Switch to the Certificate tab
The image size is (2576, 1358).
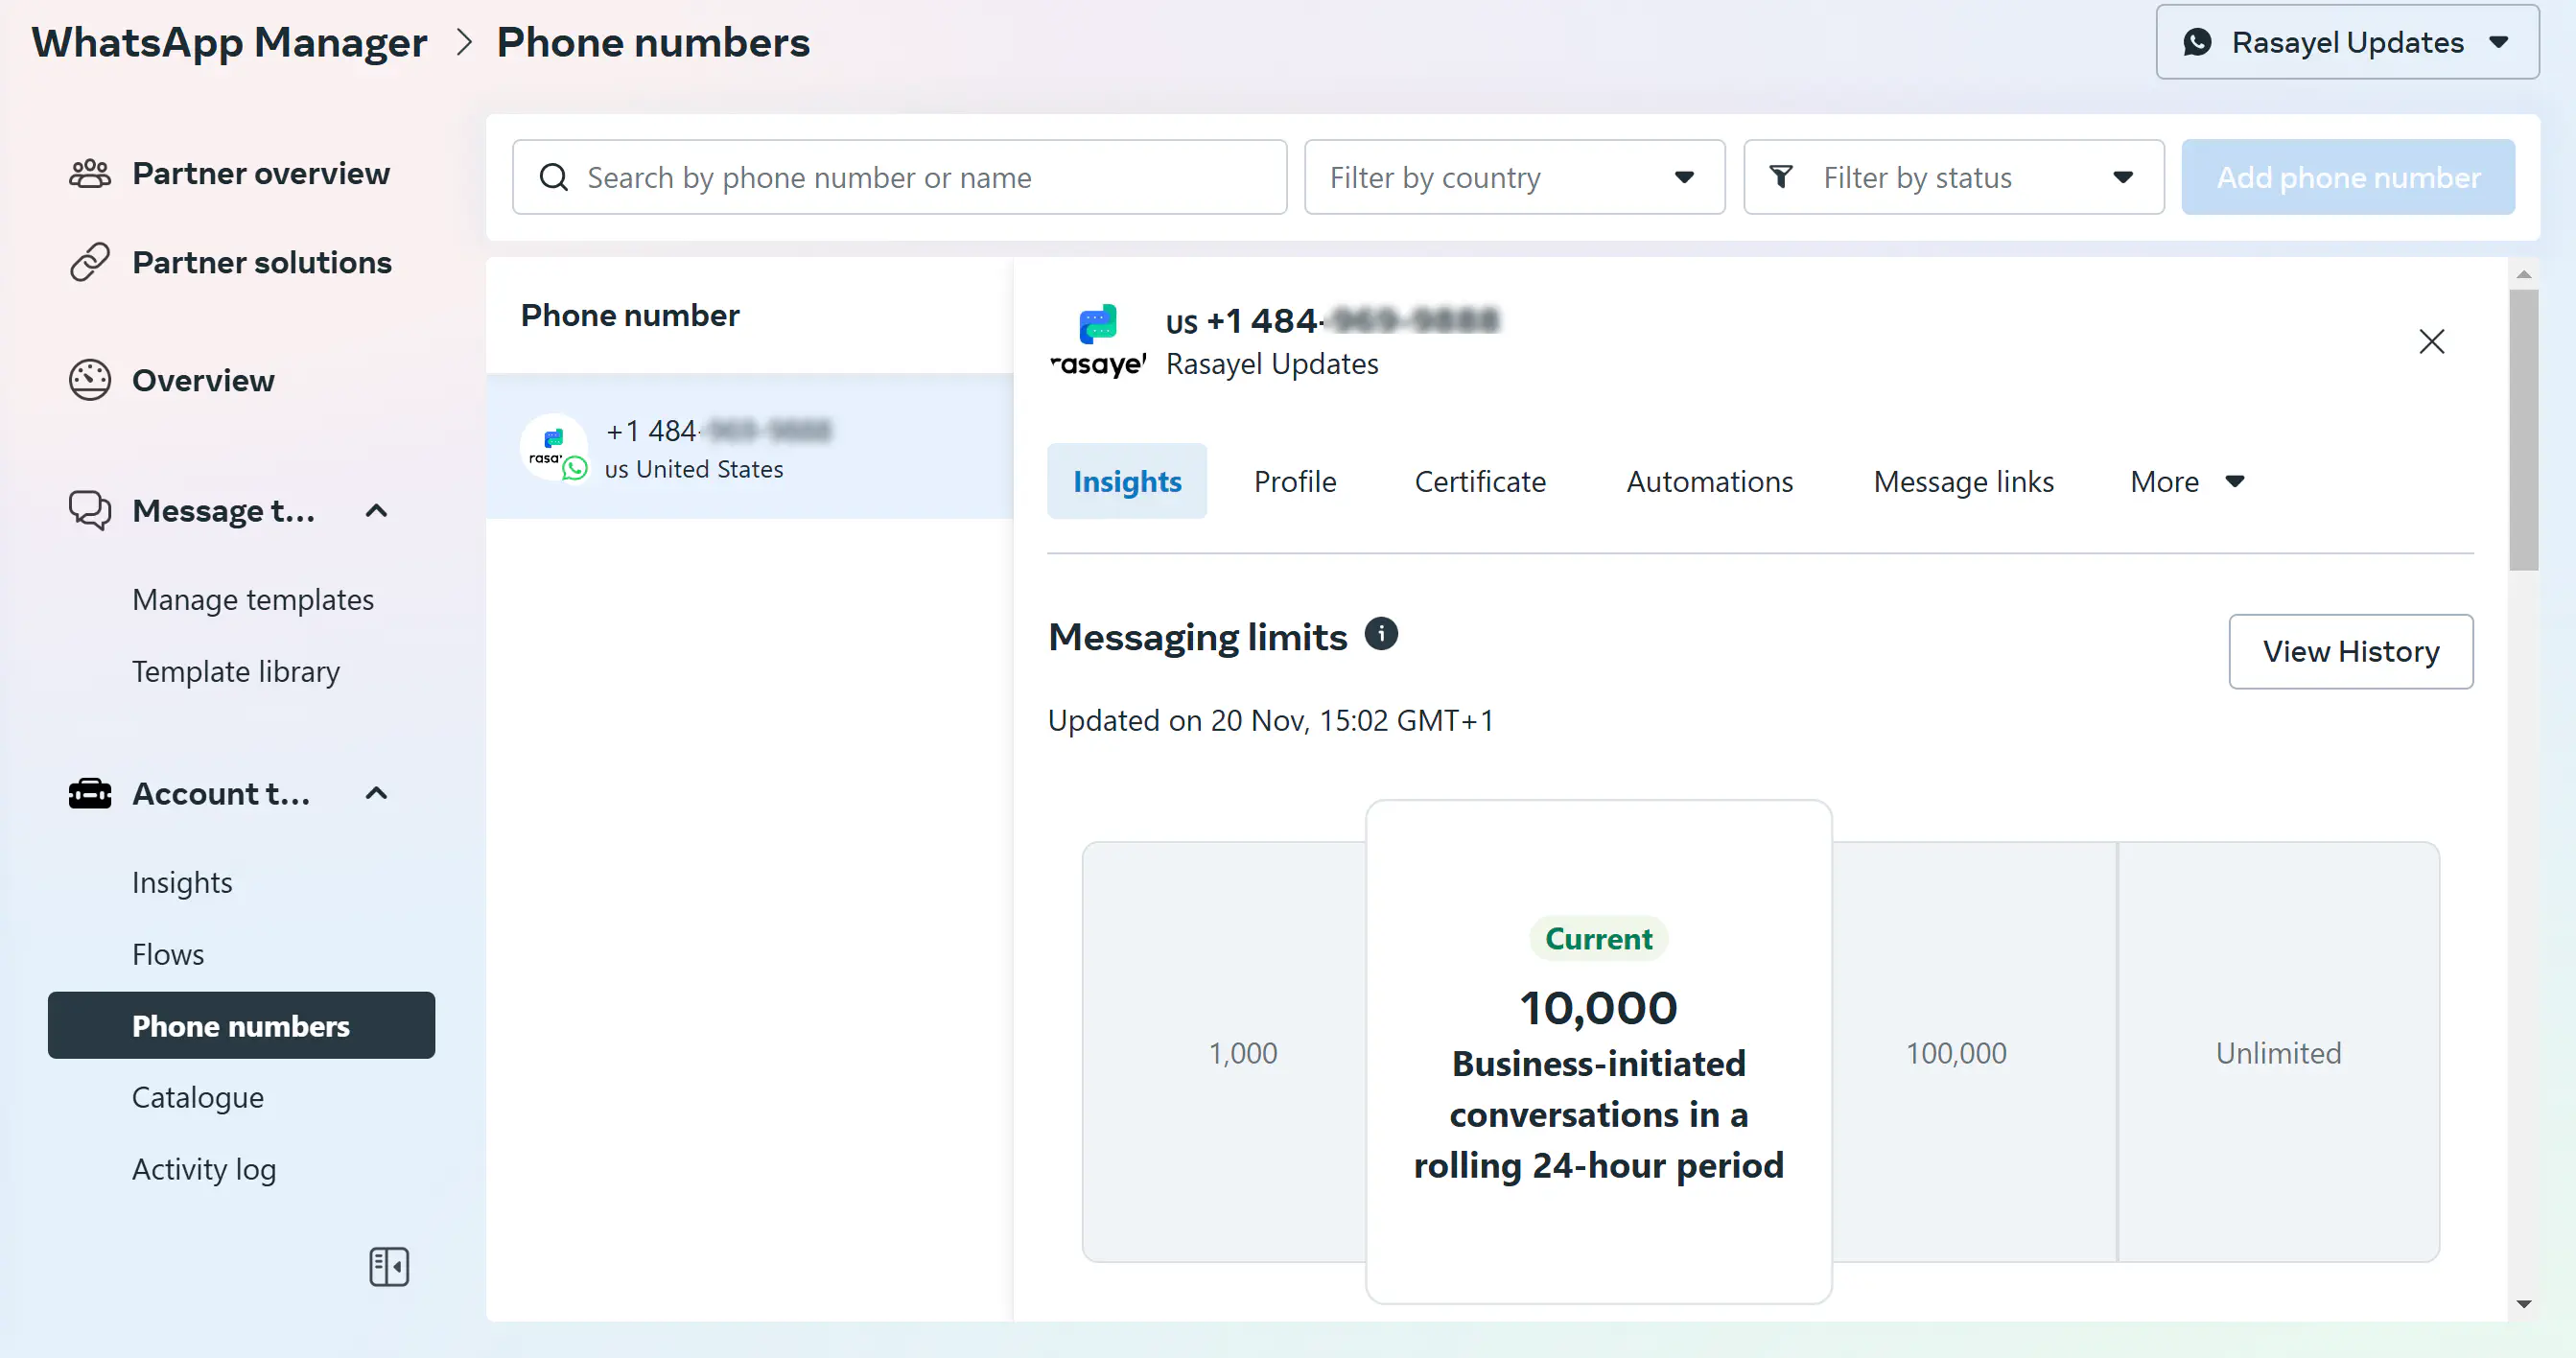coord(1479,480)
